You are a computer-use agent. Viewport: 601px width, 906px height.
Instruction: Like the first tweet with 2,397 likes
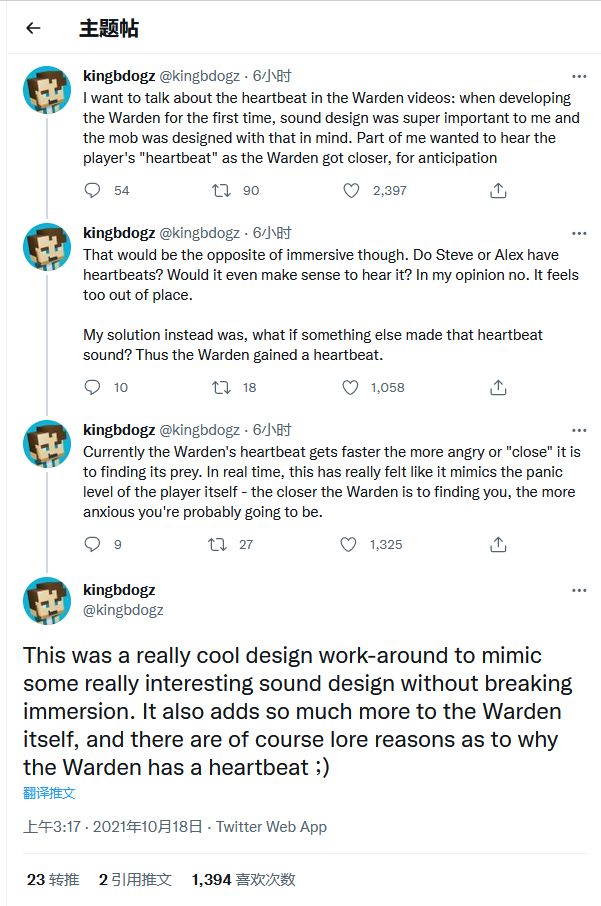tap(350, 190)
